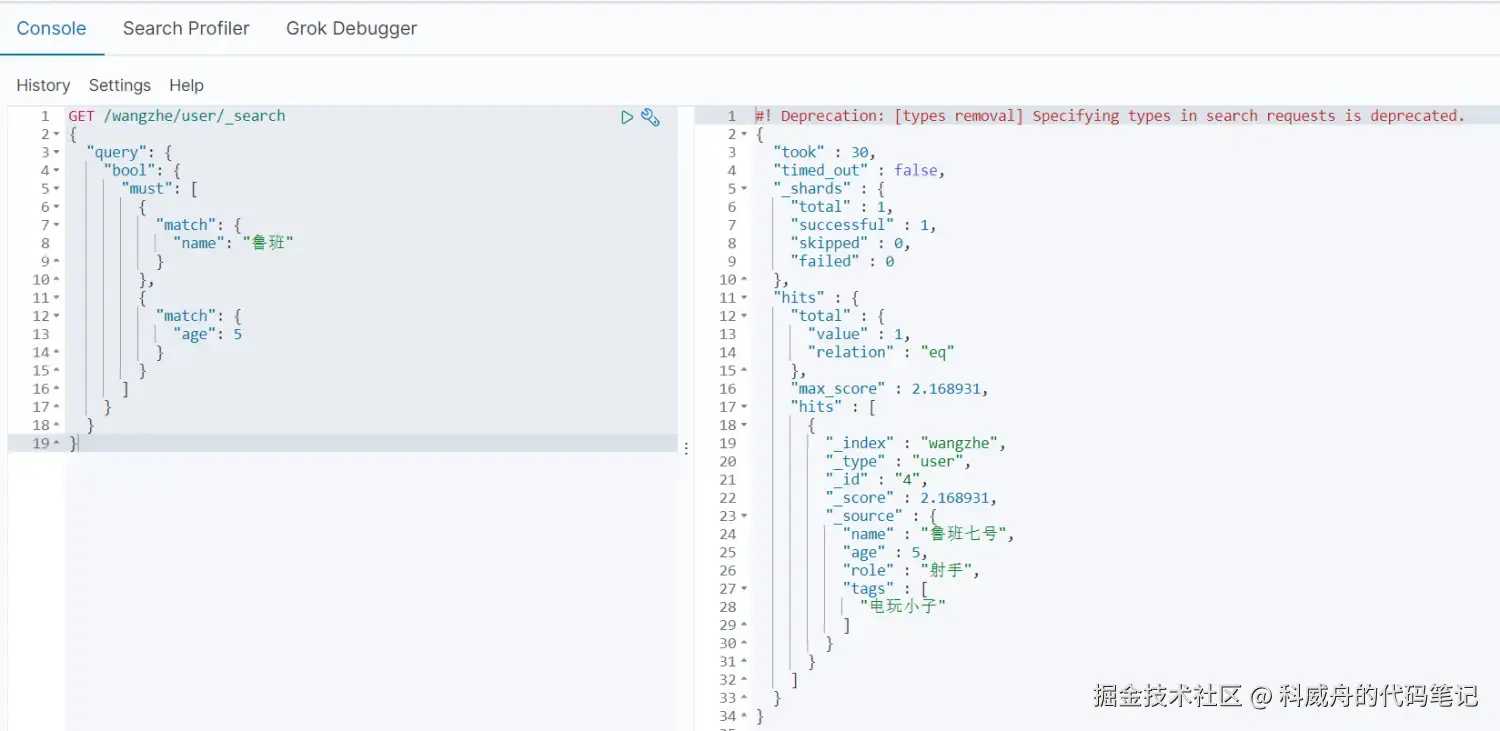Image resolution: width=1500 pixels, height=731 pixels.
Task: Click the "_id" : "4" line
Action: (876, 480)
